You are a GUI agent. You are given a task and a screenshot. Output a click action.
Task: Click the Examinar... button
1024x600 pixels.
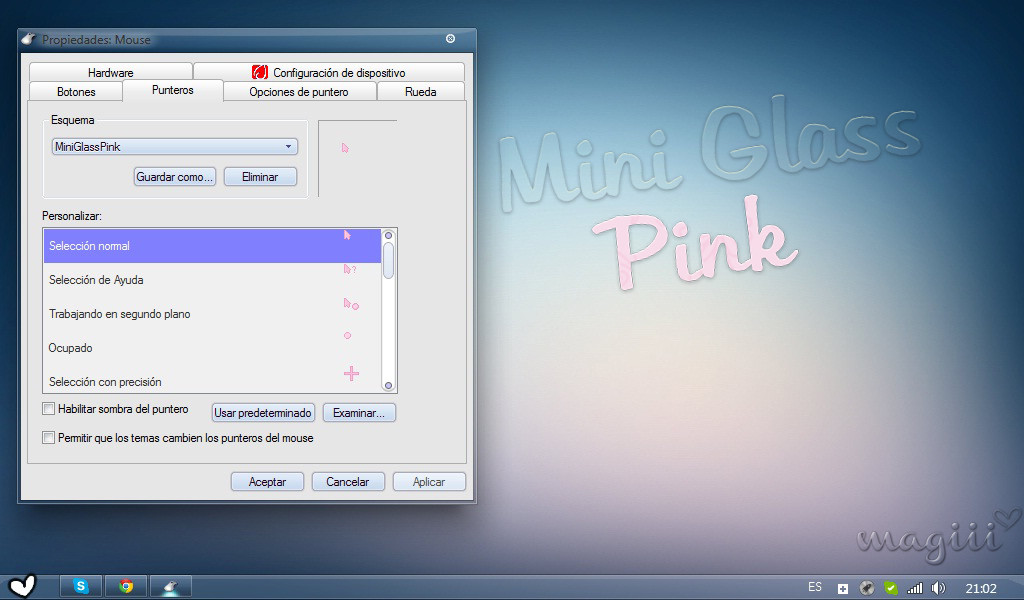point(359,413)
